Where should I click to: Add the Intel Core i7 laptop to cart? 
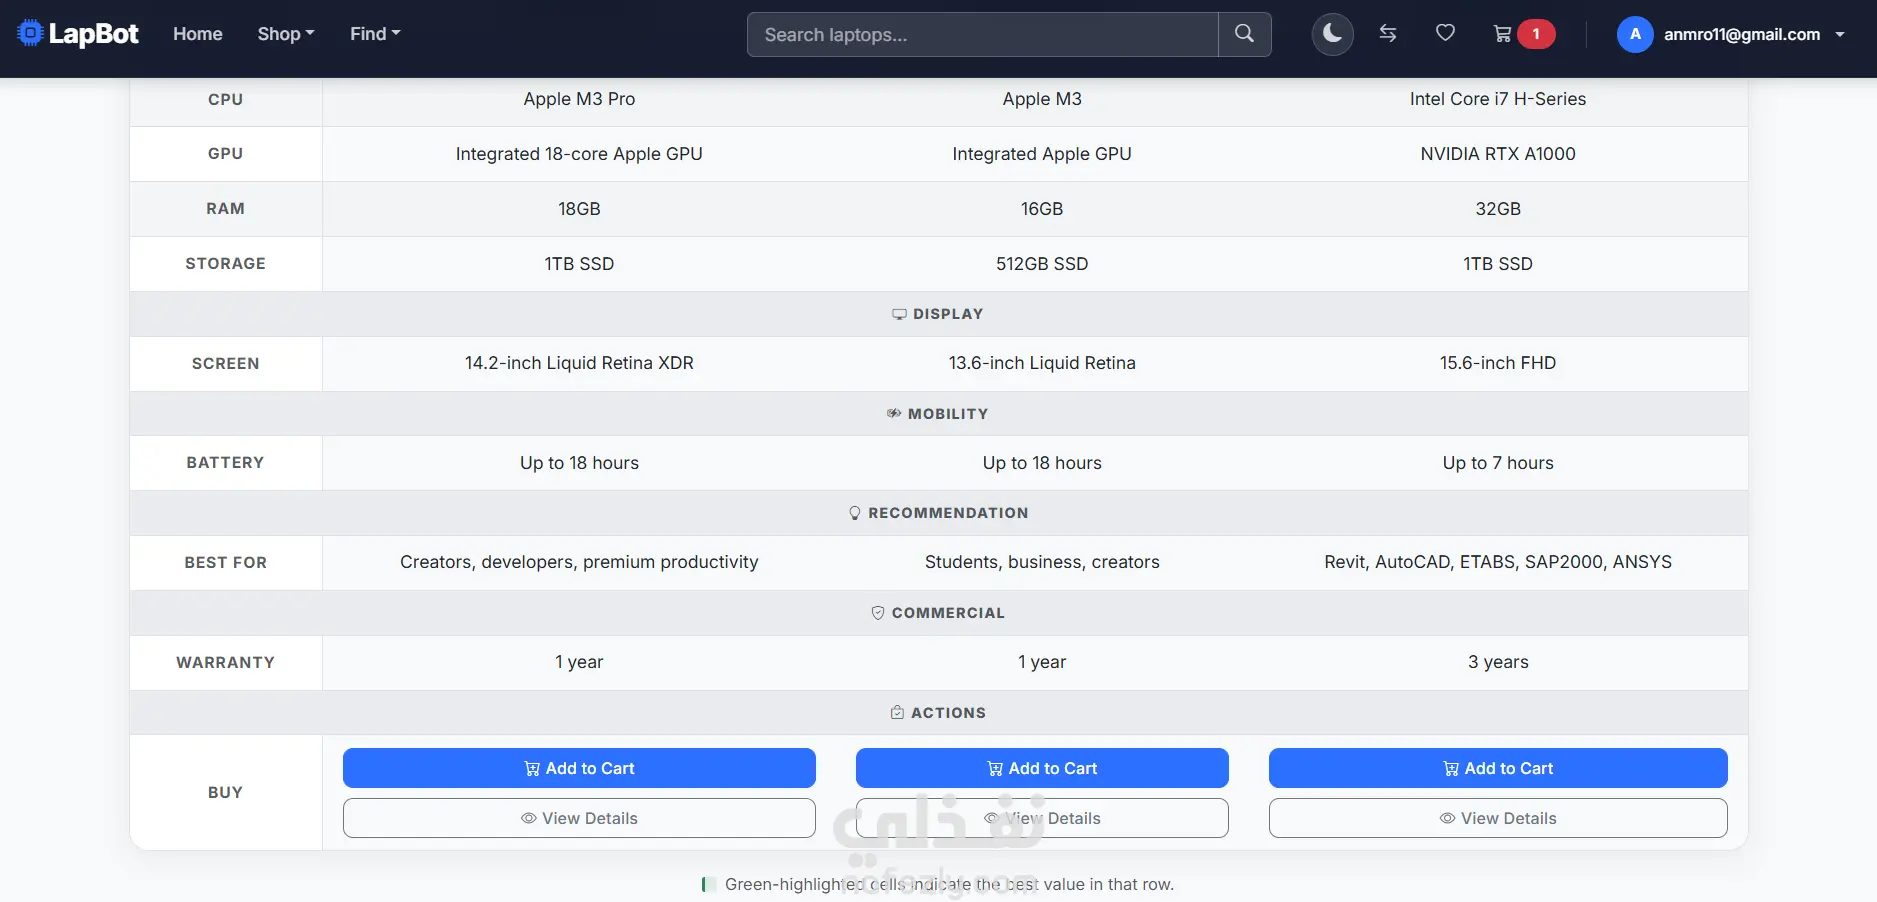[x=1498, y=768]
